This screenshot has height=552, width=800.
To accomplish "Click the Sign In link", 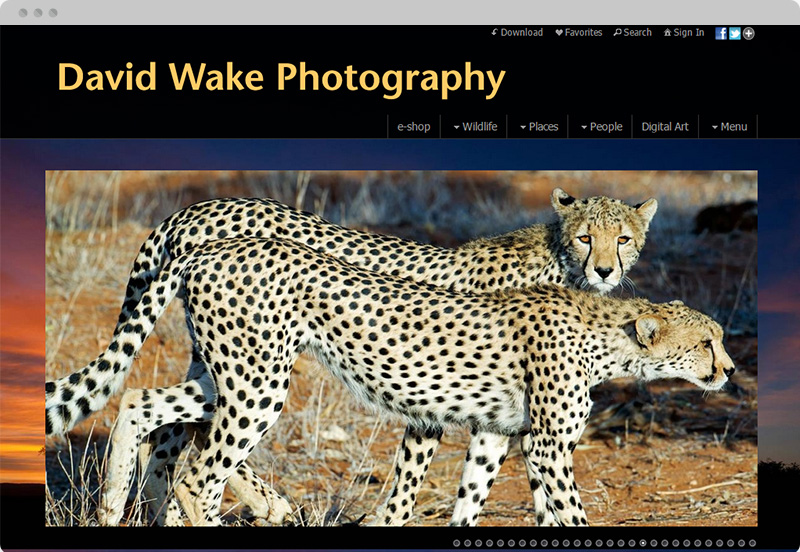I will pyautogui.click(x=684, y=32).
